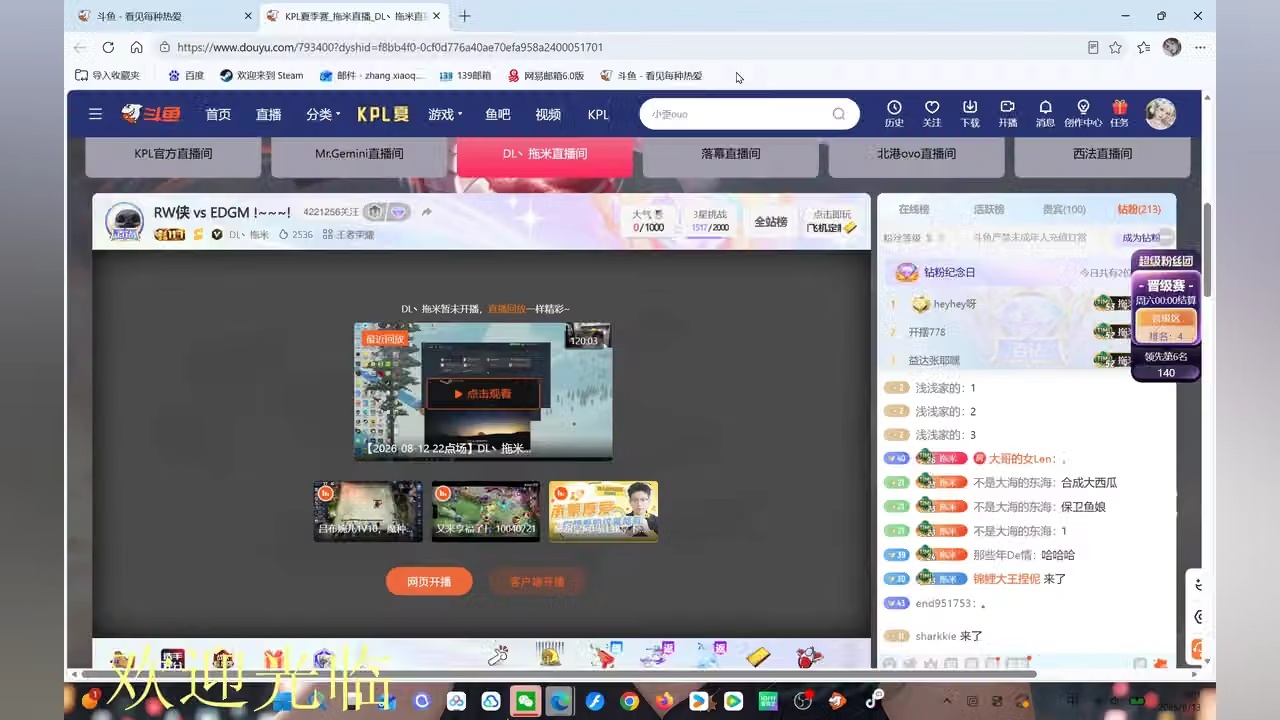Click the 客户端开播 button
Image resolution: width=1280 pixels, height=720 pixels.
pos(537,581)
